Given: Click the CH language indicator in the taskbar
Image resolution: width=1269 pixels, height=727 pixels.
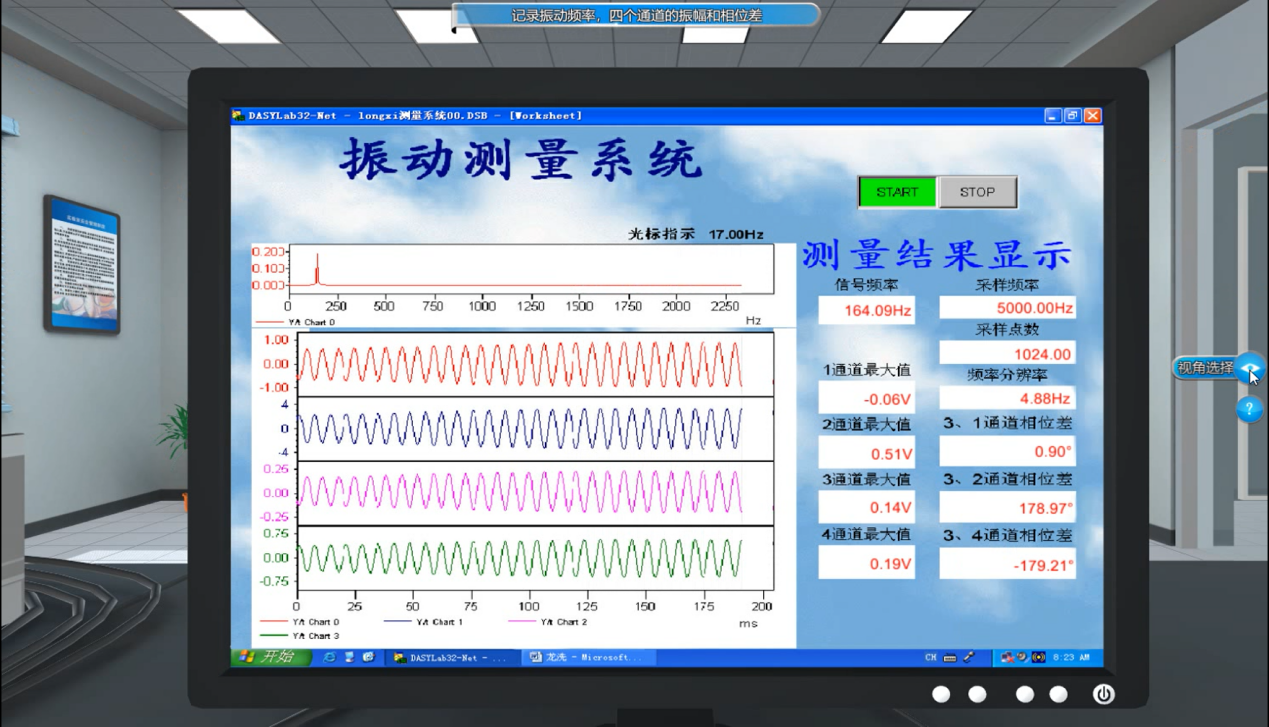Looking at the screenshot, I should click(930, 657).
